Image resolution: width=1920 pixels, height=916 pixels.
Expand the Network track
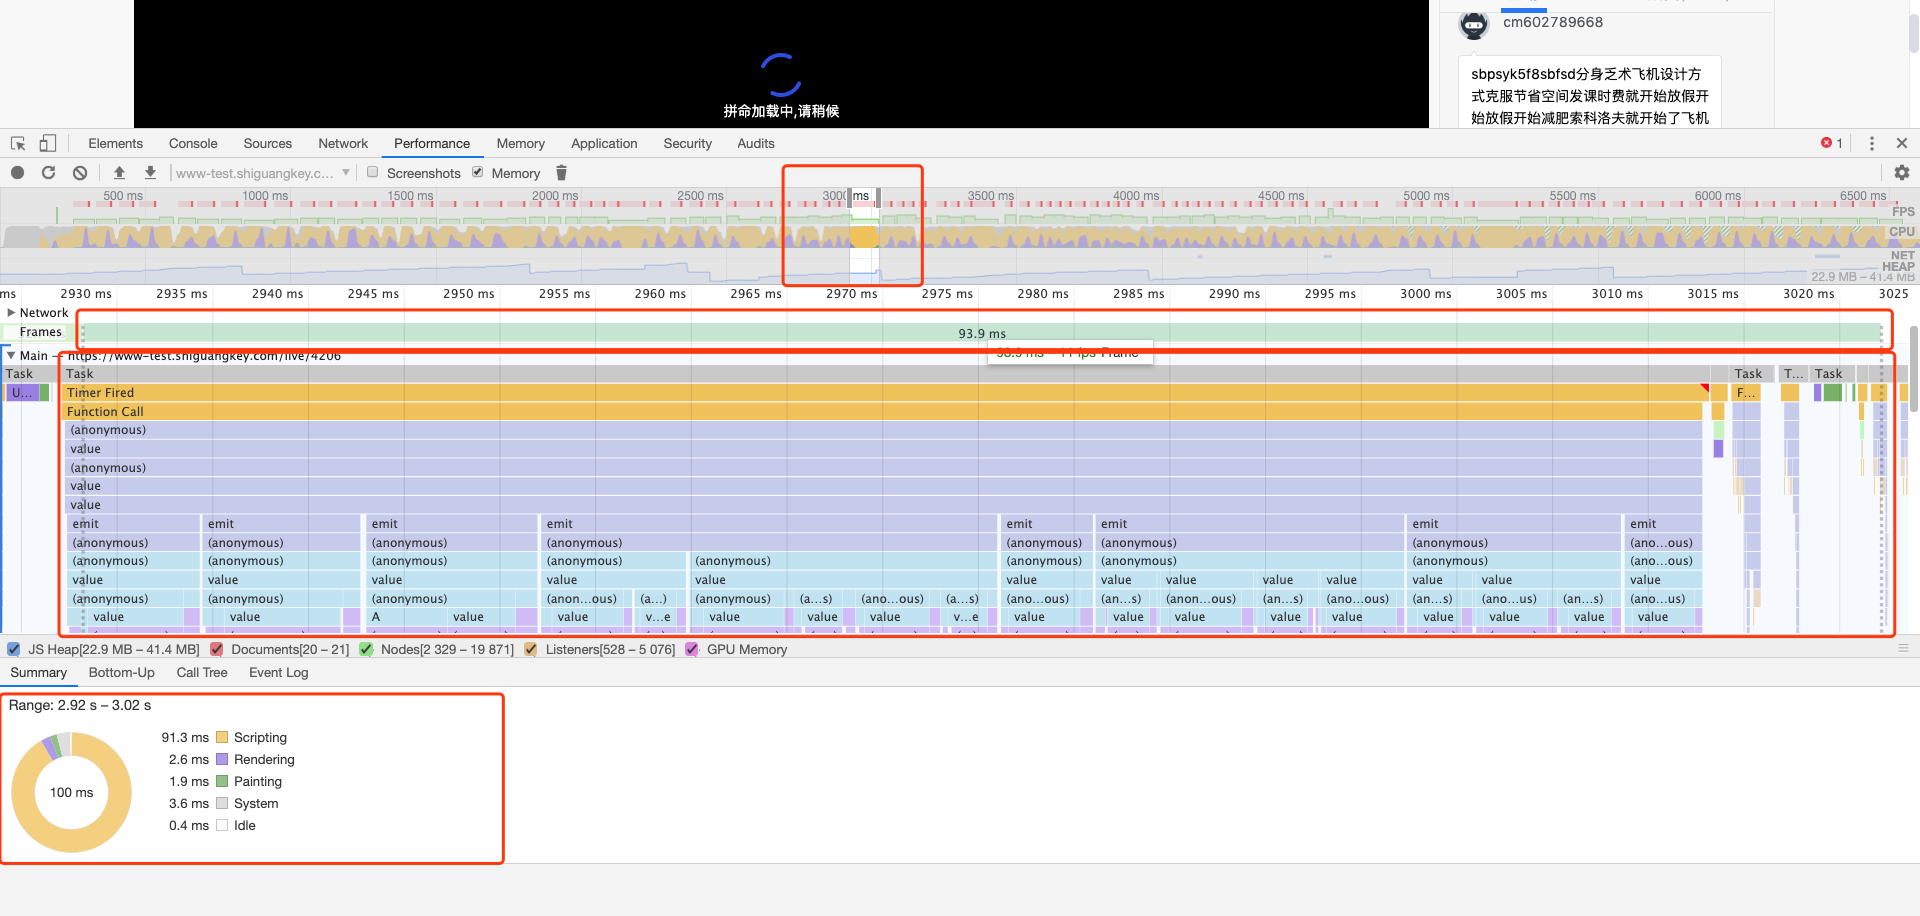(x=11, y=313)
